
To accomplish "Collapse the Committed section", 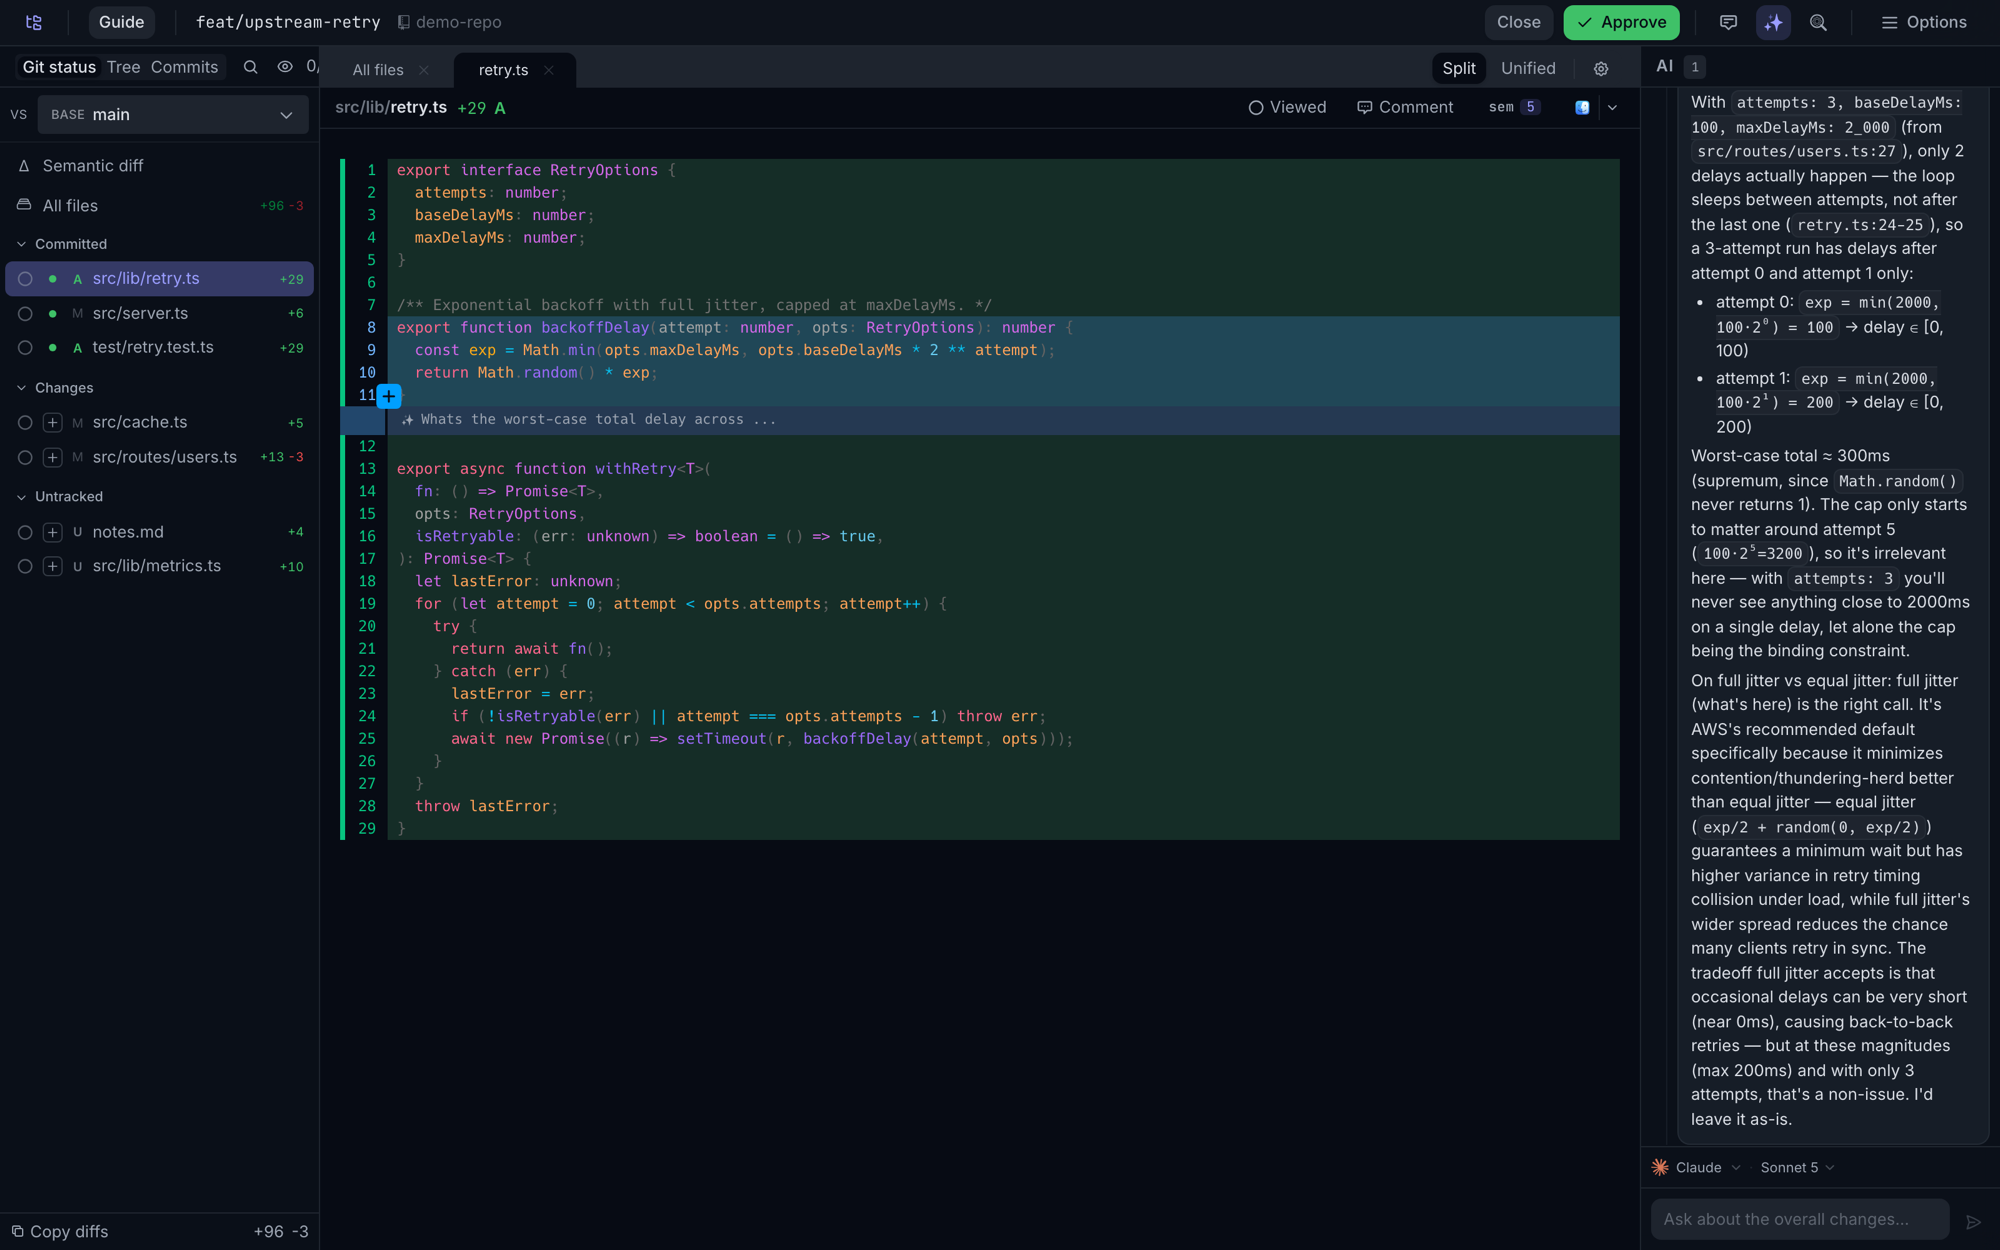I will (61, 244).
